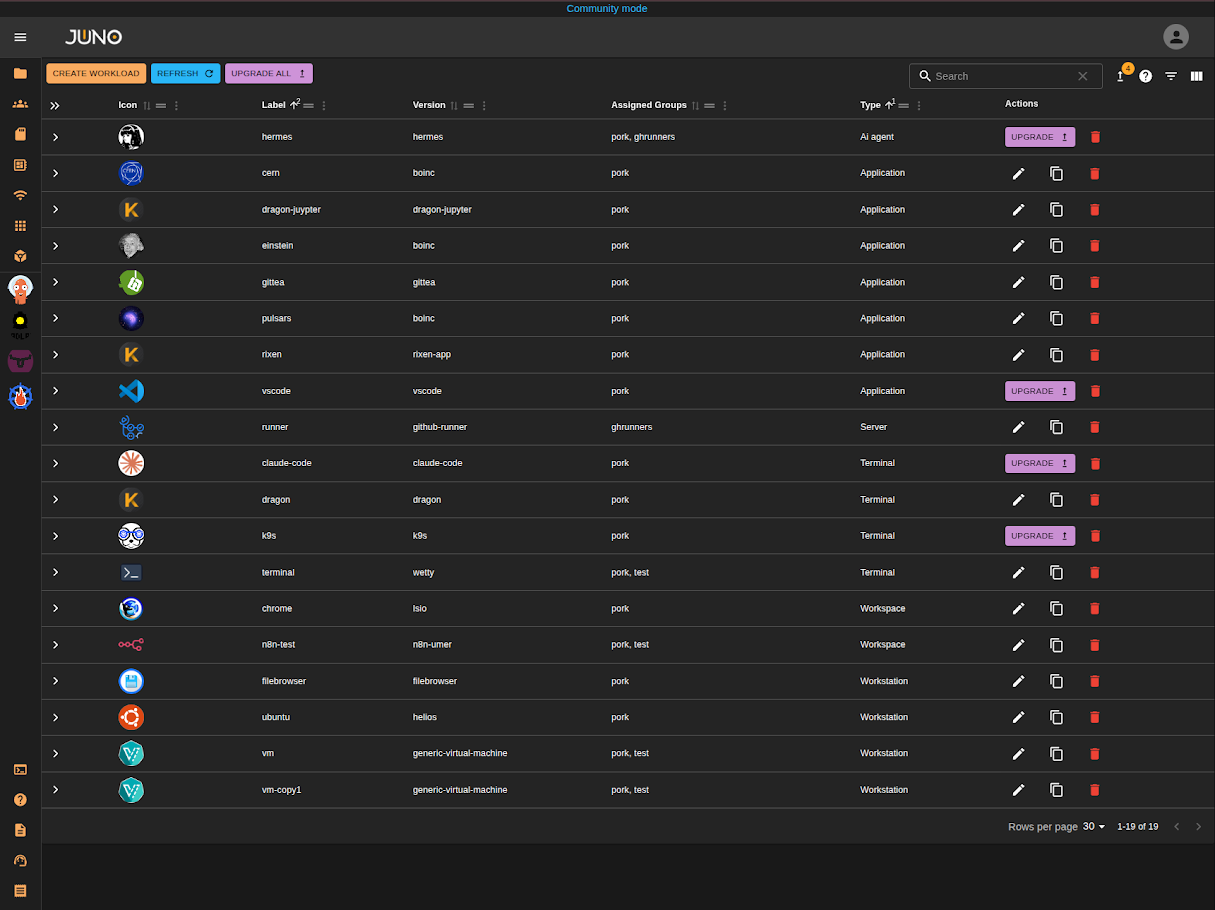The width and height of the screenshot is (1215, 910).
Task: Expand the dragon-juypter row details
Action: click(x=55, y=209)
